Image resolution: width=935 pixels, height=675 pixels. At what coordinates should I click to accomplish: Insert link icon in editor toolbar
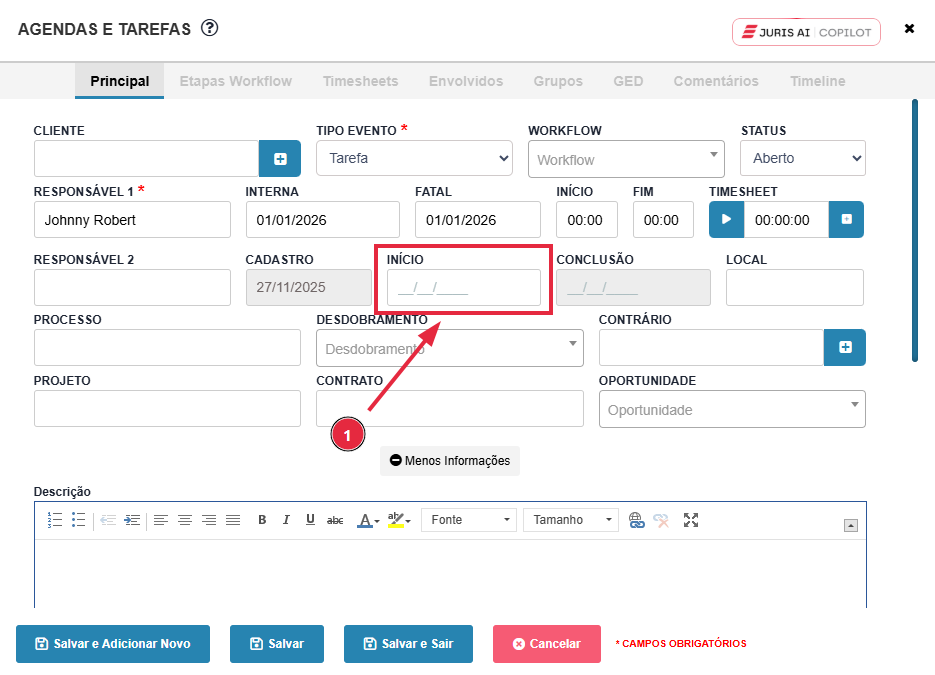[x=636, y=520]
